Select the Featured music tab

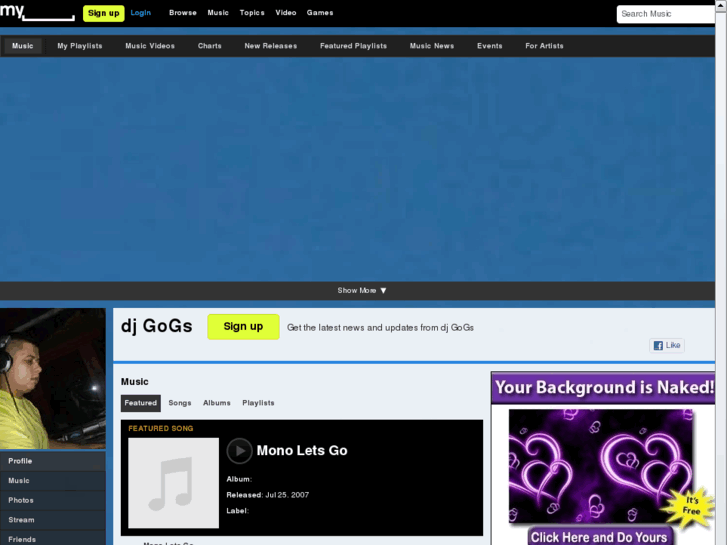[140, 403]
